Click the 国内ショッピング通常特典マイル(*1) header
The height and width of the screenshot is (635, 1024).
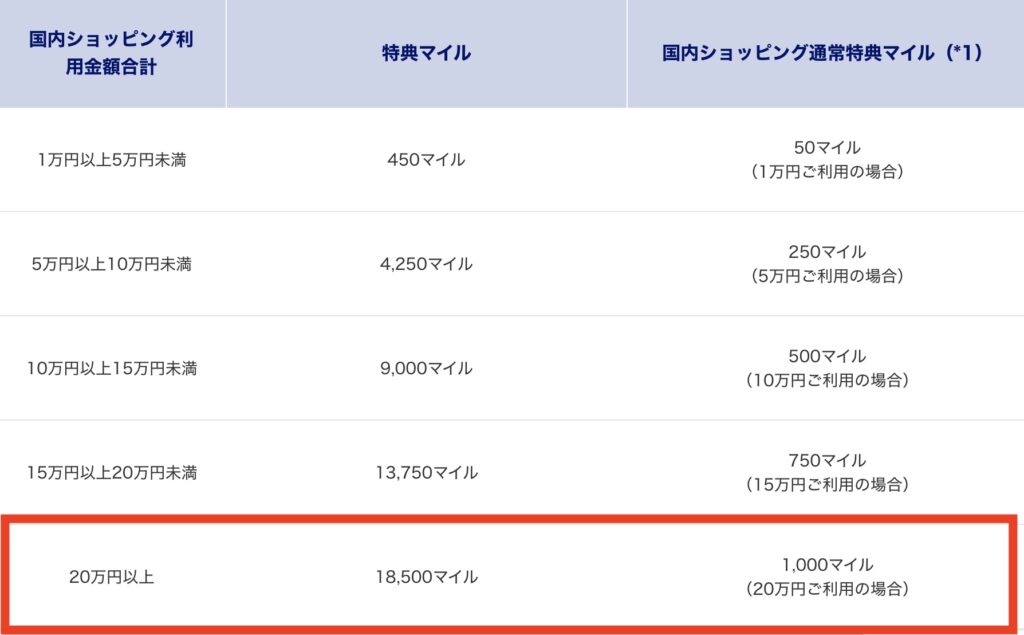[x=824, y=53]
